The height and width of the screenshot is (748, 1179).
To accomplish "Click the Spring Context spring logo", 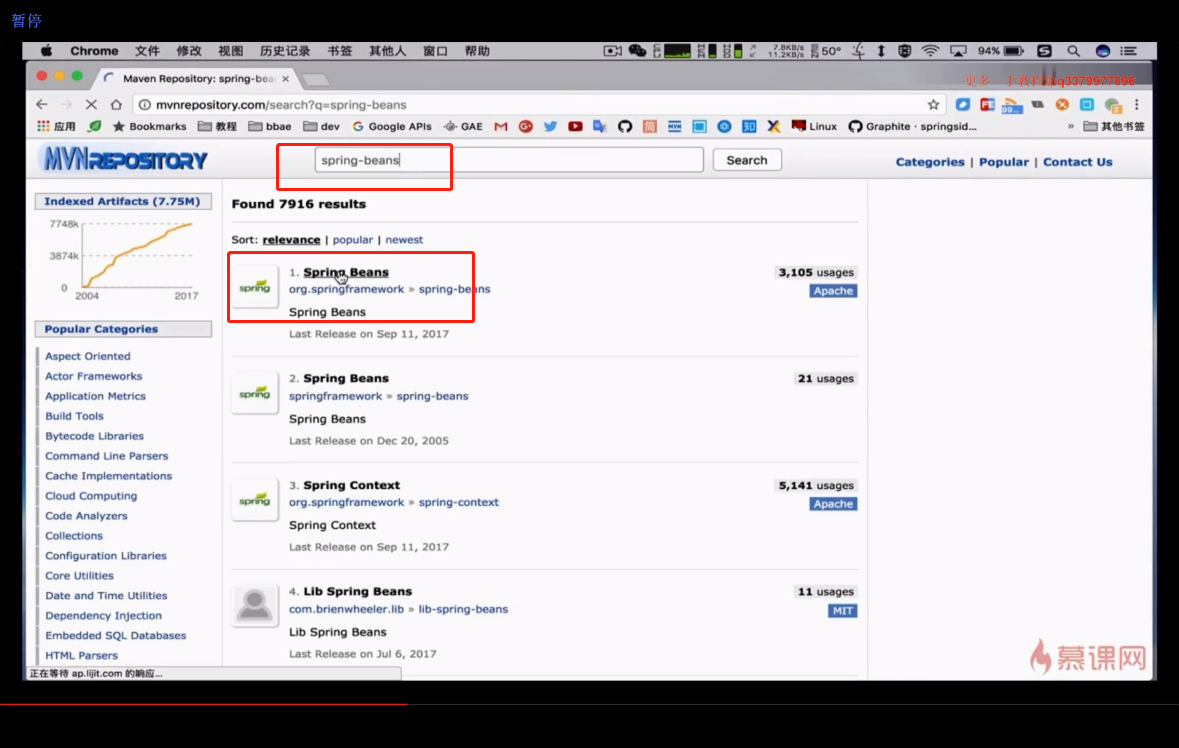I will 255,499.
